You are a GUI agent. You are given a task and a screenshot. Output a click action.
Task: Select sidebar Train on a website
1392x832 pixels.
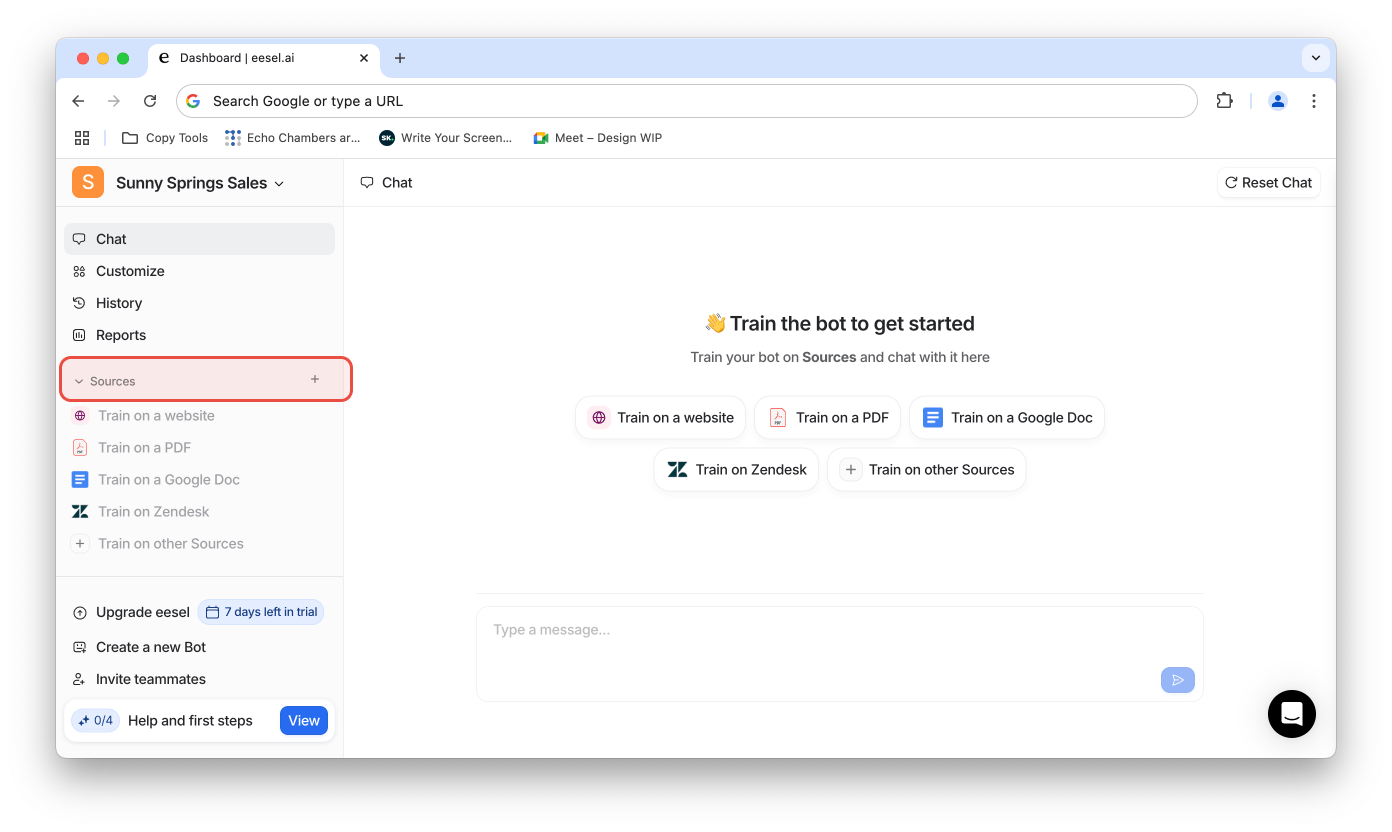pos(156,416)
